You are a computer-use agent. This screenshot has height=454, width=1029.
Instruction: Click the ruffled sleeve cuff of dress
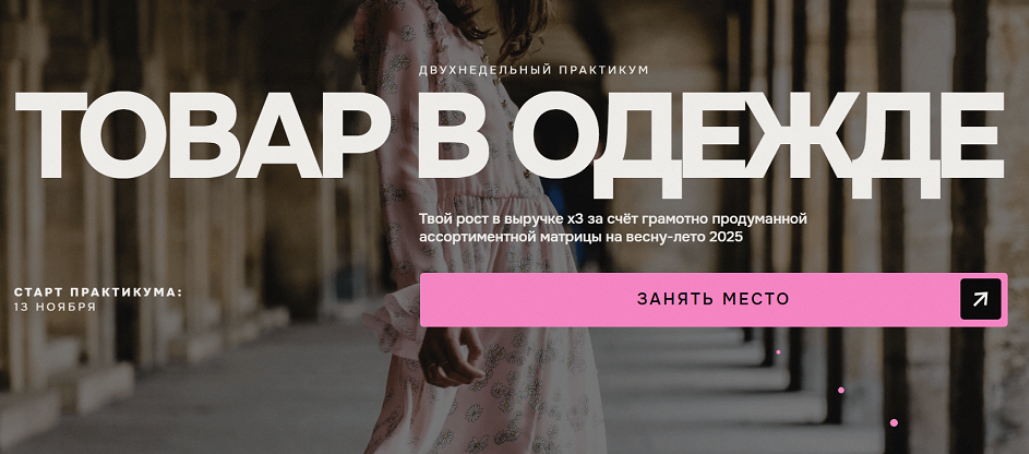click(x=394, y=321)
